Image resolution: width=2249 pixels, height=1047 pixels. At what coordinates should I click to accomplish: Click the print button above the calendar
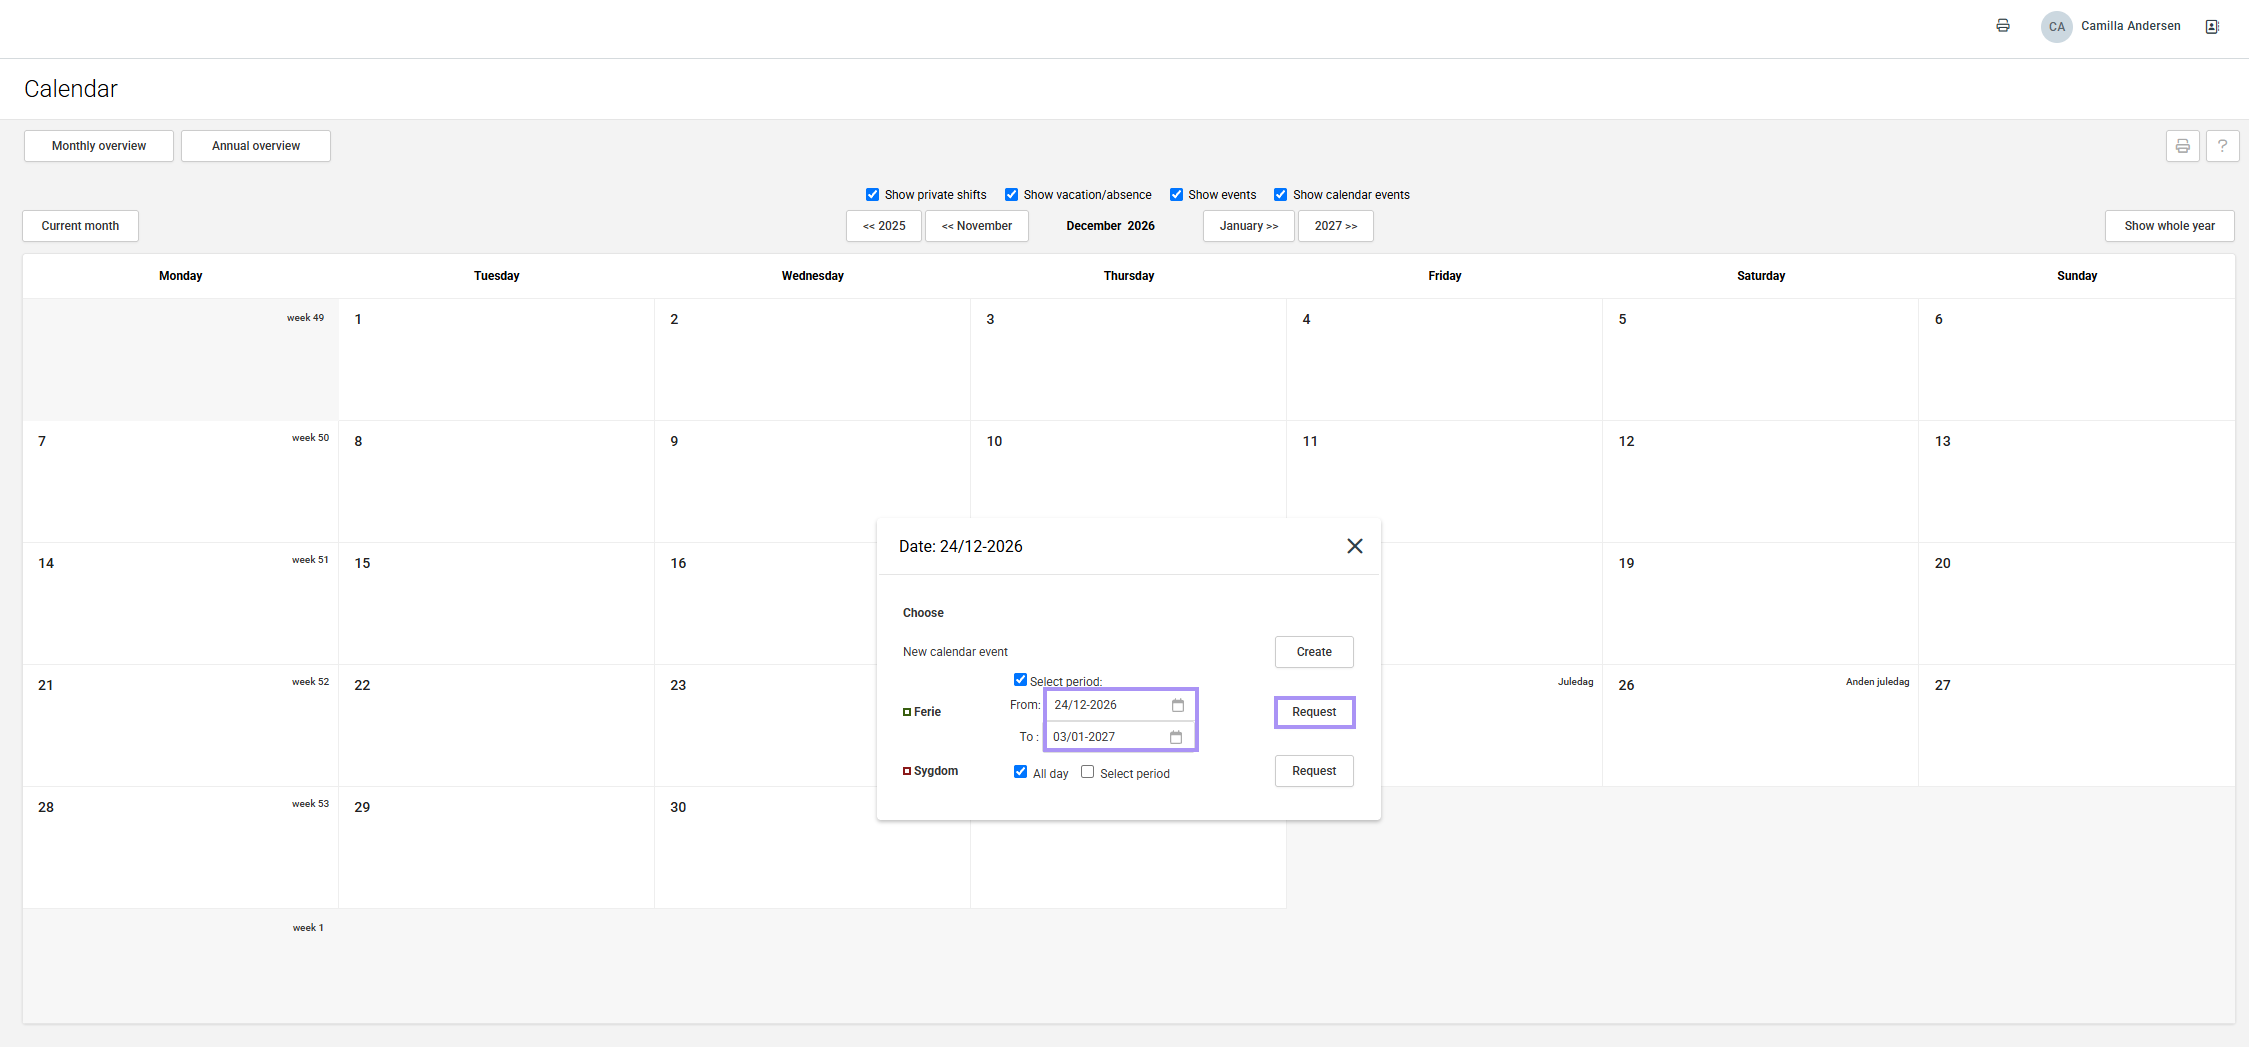click(2183, 146)
